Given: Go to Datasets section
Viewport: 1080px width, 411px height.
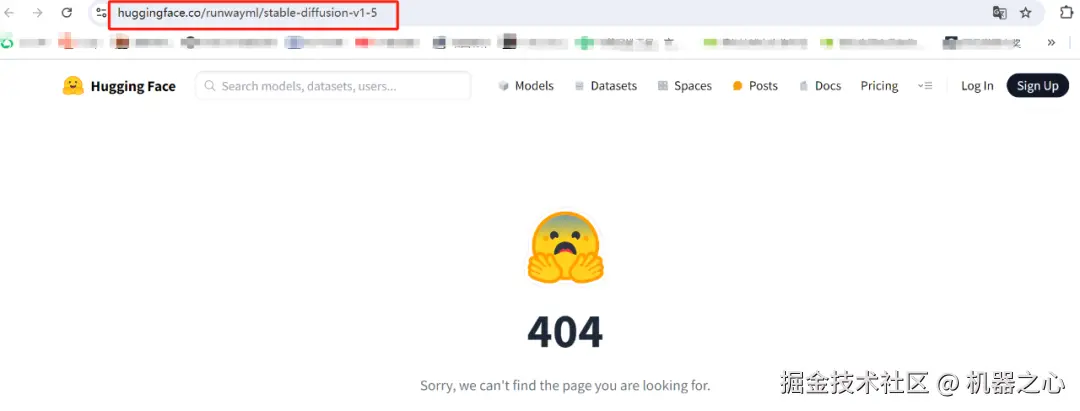Looking at the screenshot, I should pos(605,86).
